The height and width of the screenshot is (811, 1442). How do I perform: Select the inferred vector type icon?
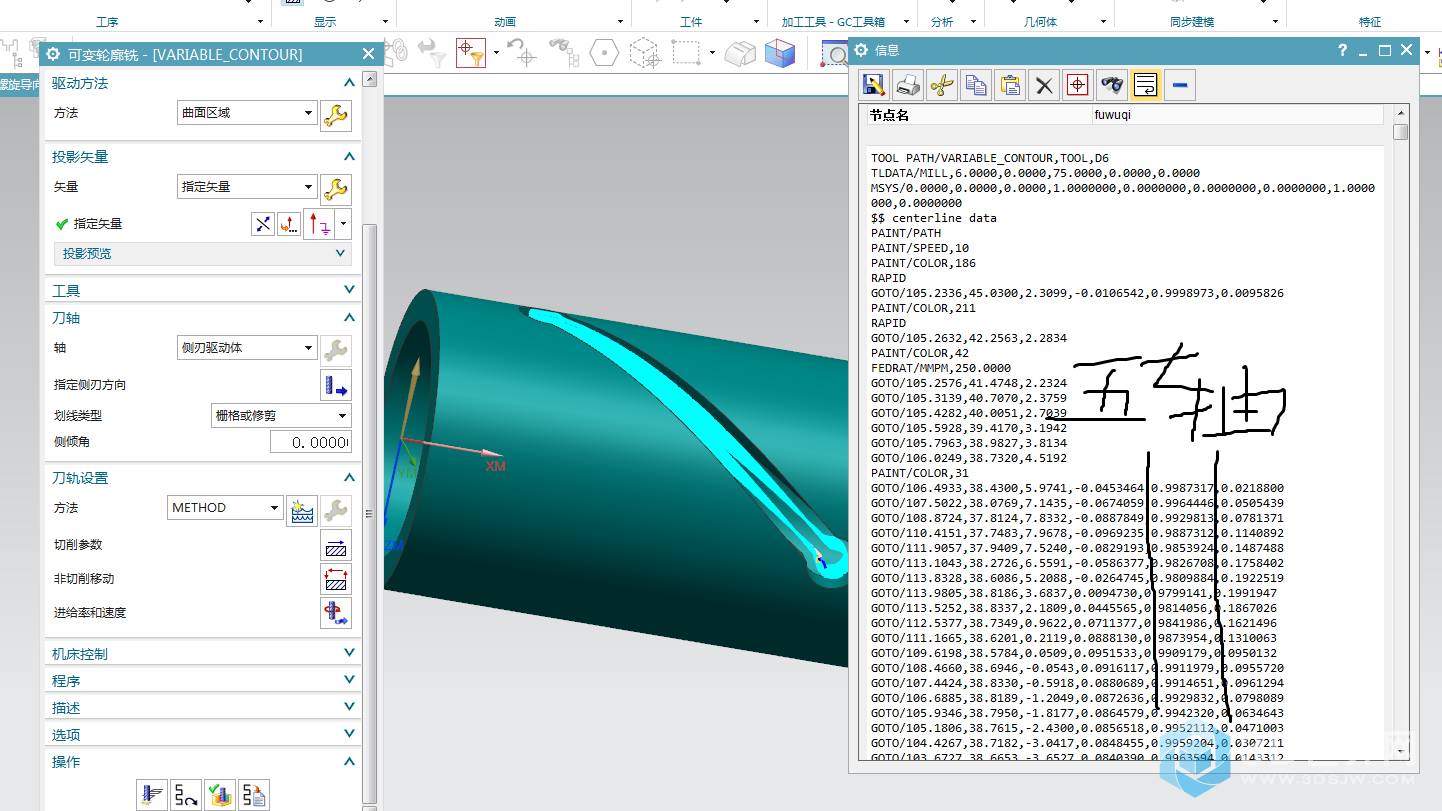pyautogui.click(x=320, y=224)
